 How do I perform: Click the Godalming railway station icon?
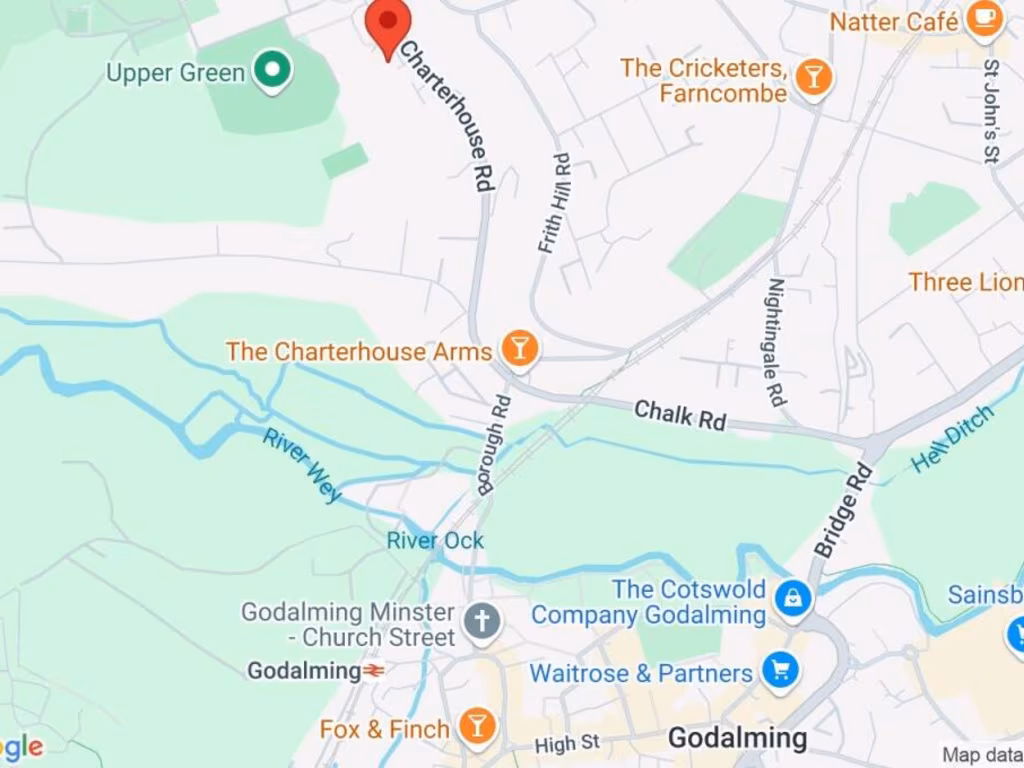[374, 671]
